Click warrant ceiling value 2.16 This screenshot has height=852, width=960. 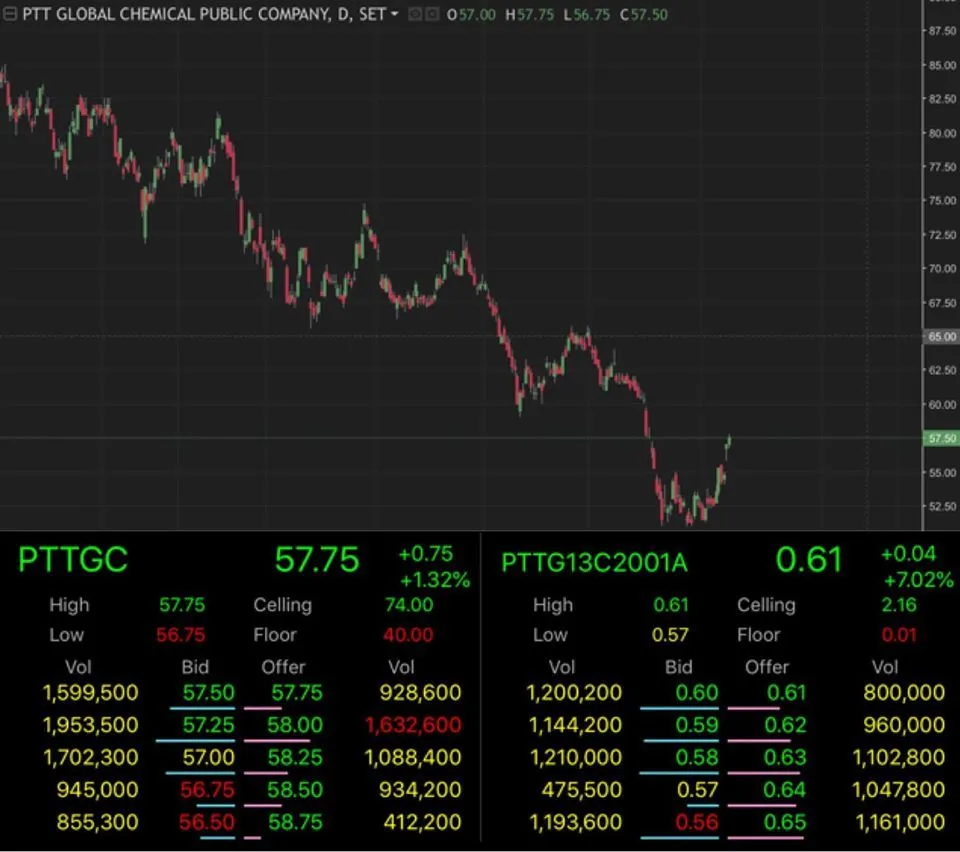click(899, 605)
